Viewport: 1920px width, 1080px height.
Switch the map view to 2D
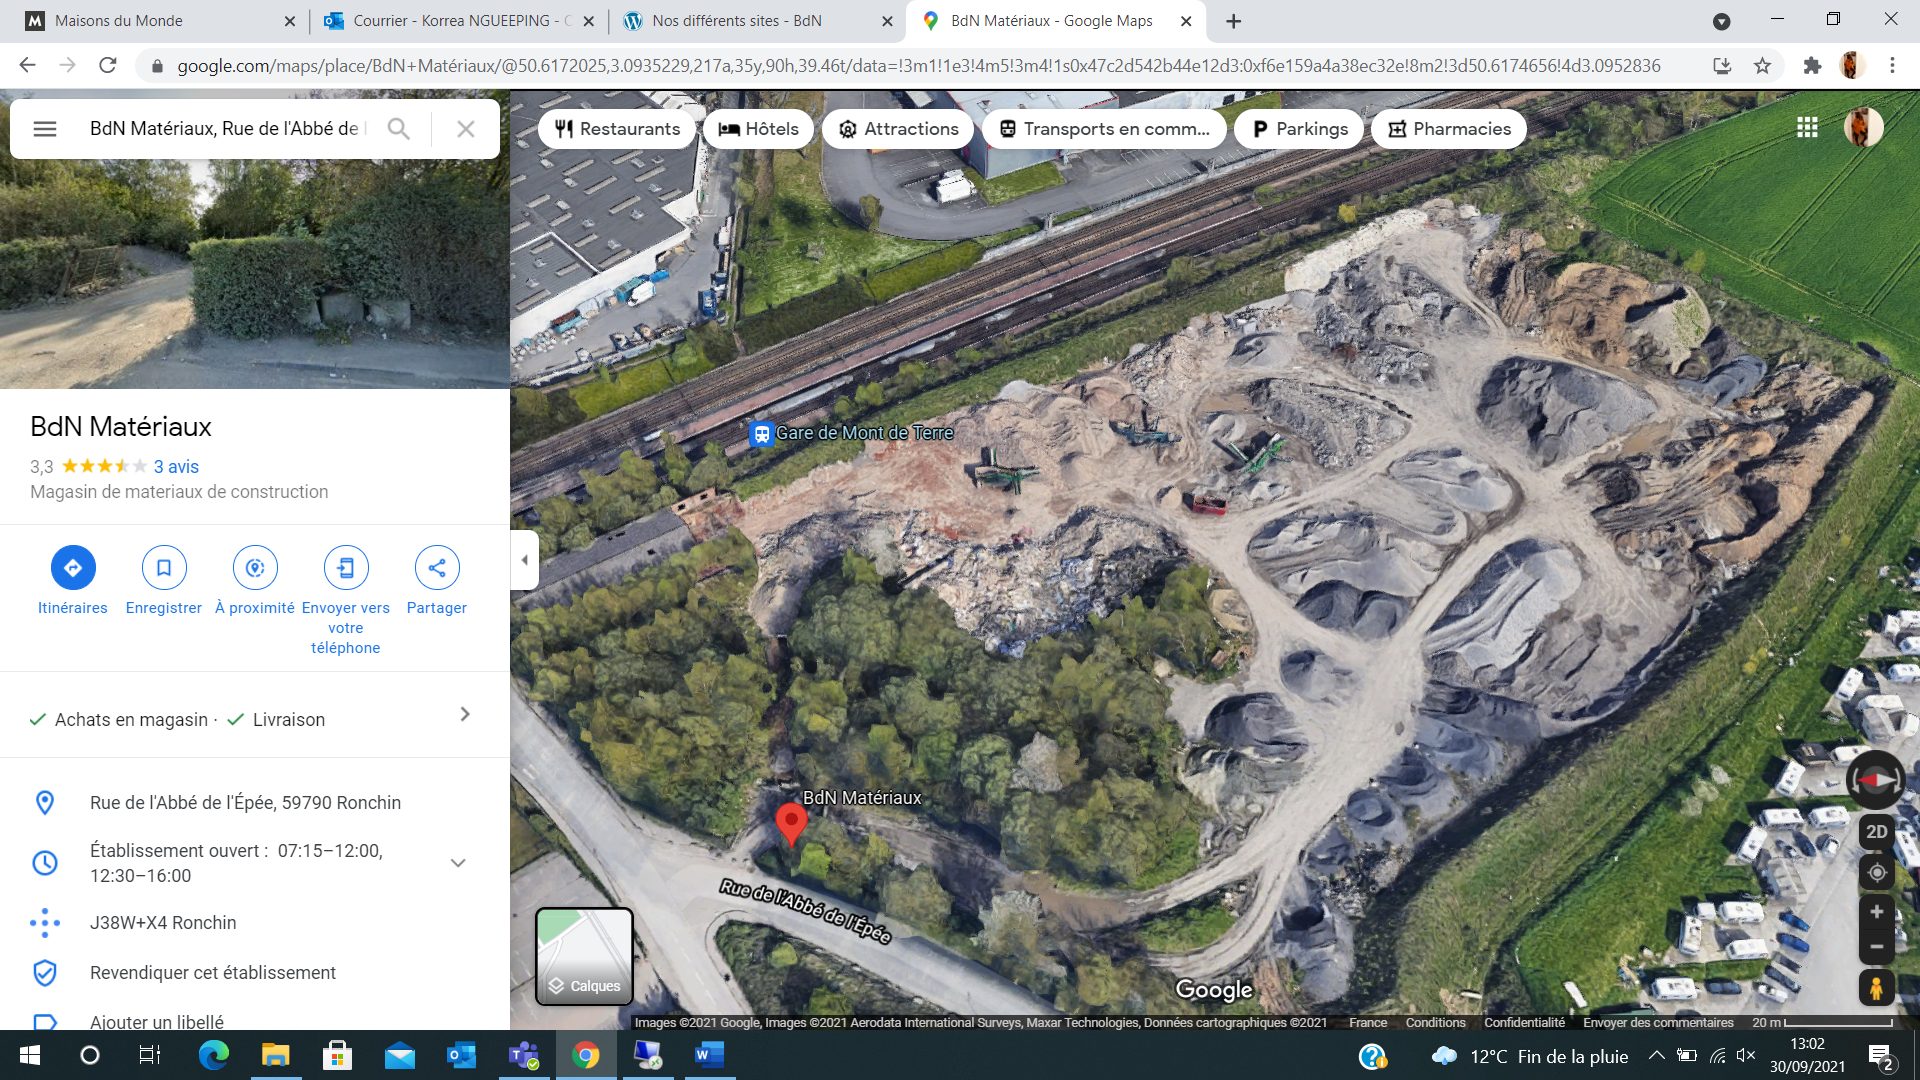(1877, 832)
